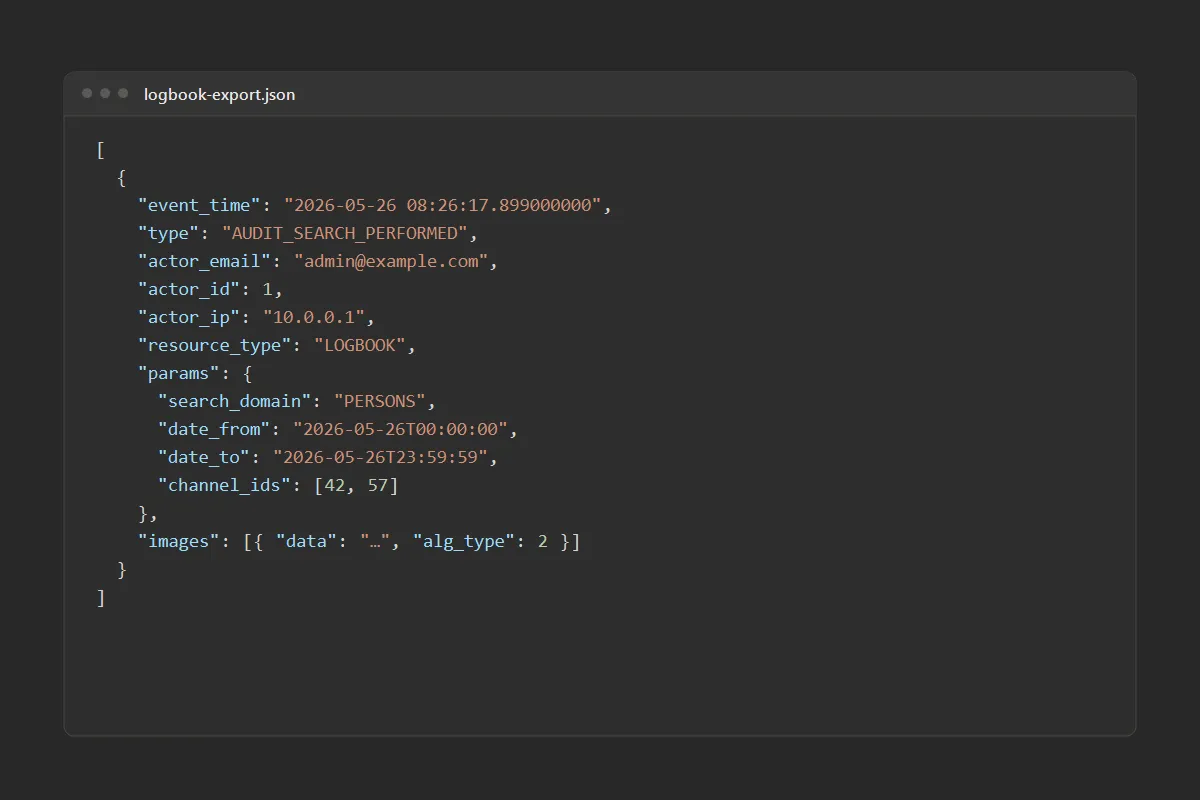The width and height of the screenshot is (1200, 800).
Task: Click the third window control dot
Action: (x=123, y=93)
